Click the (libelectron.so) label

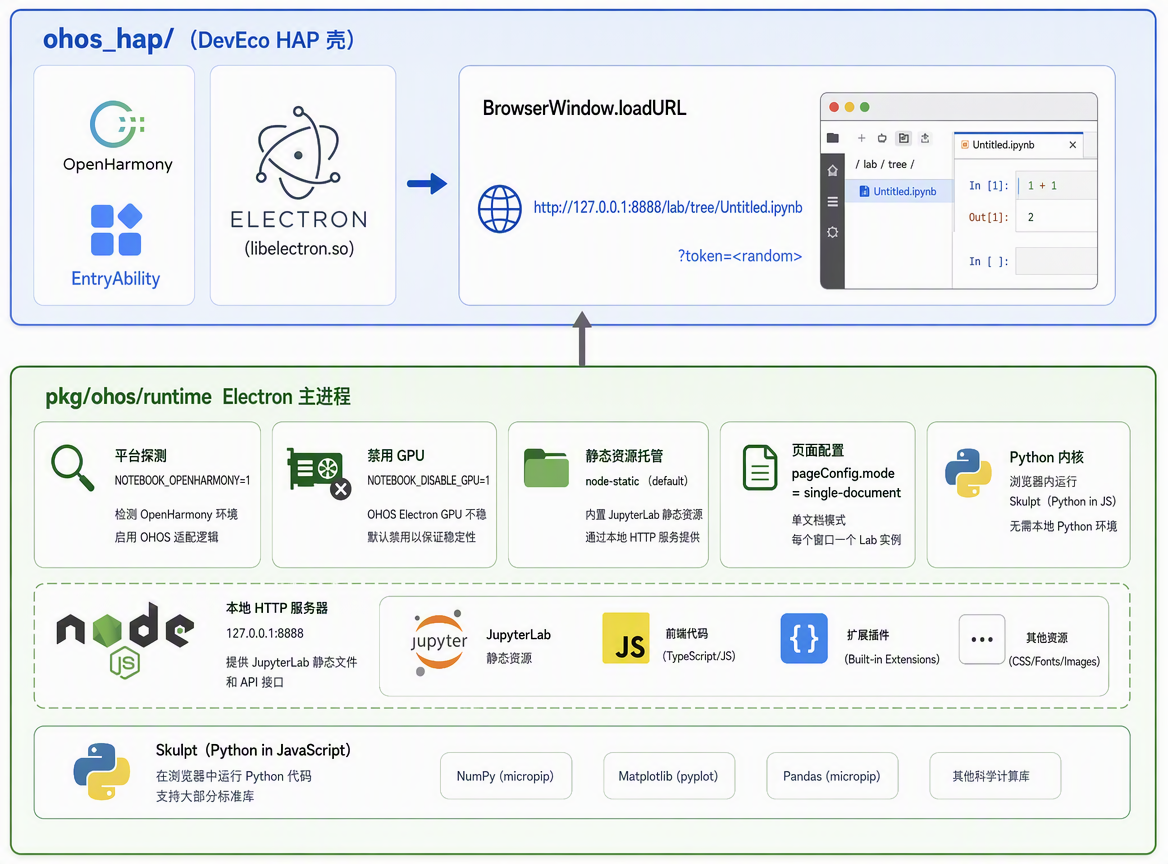pyautogui.click(x=299, y=249)
